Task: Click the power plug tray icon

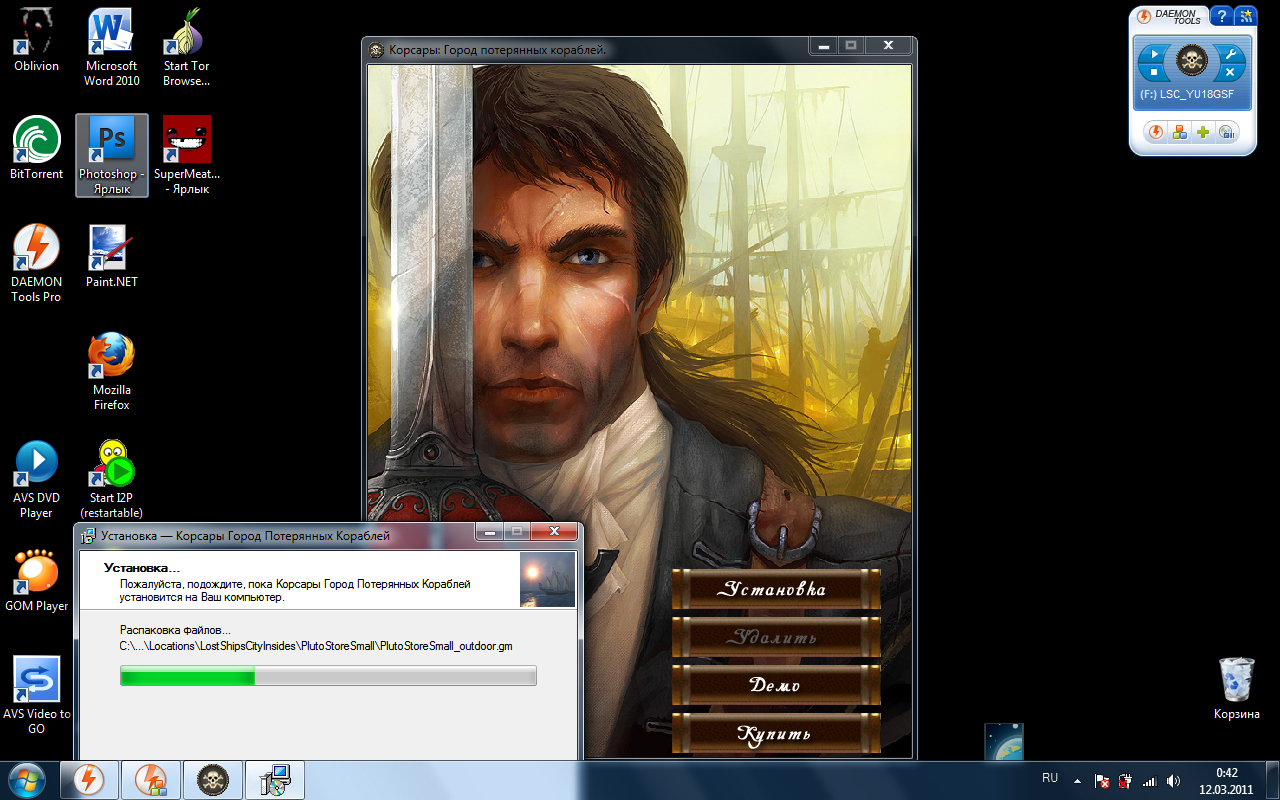Action: click(1125, 781)
